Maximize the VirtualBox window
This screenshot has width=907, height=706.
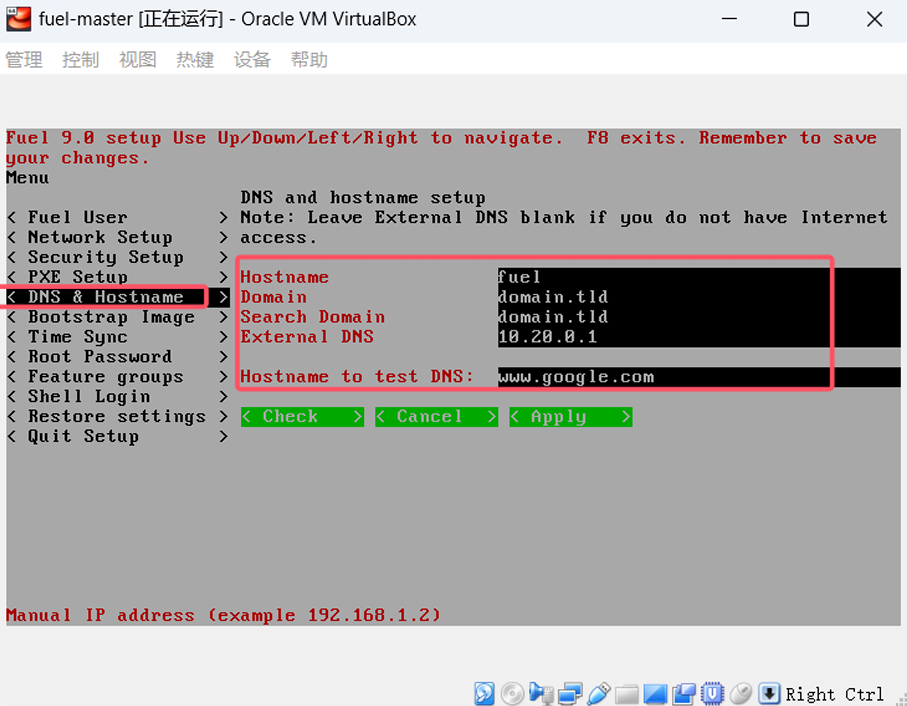click(801, 19)
